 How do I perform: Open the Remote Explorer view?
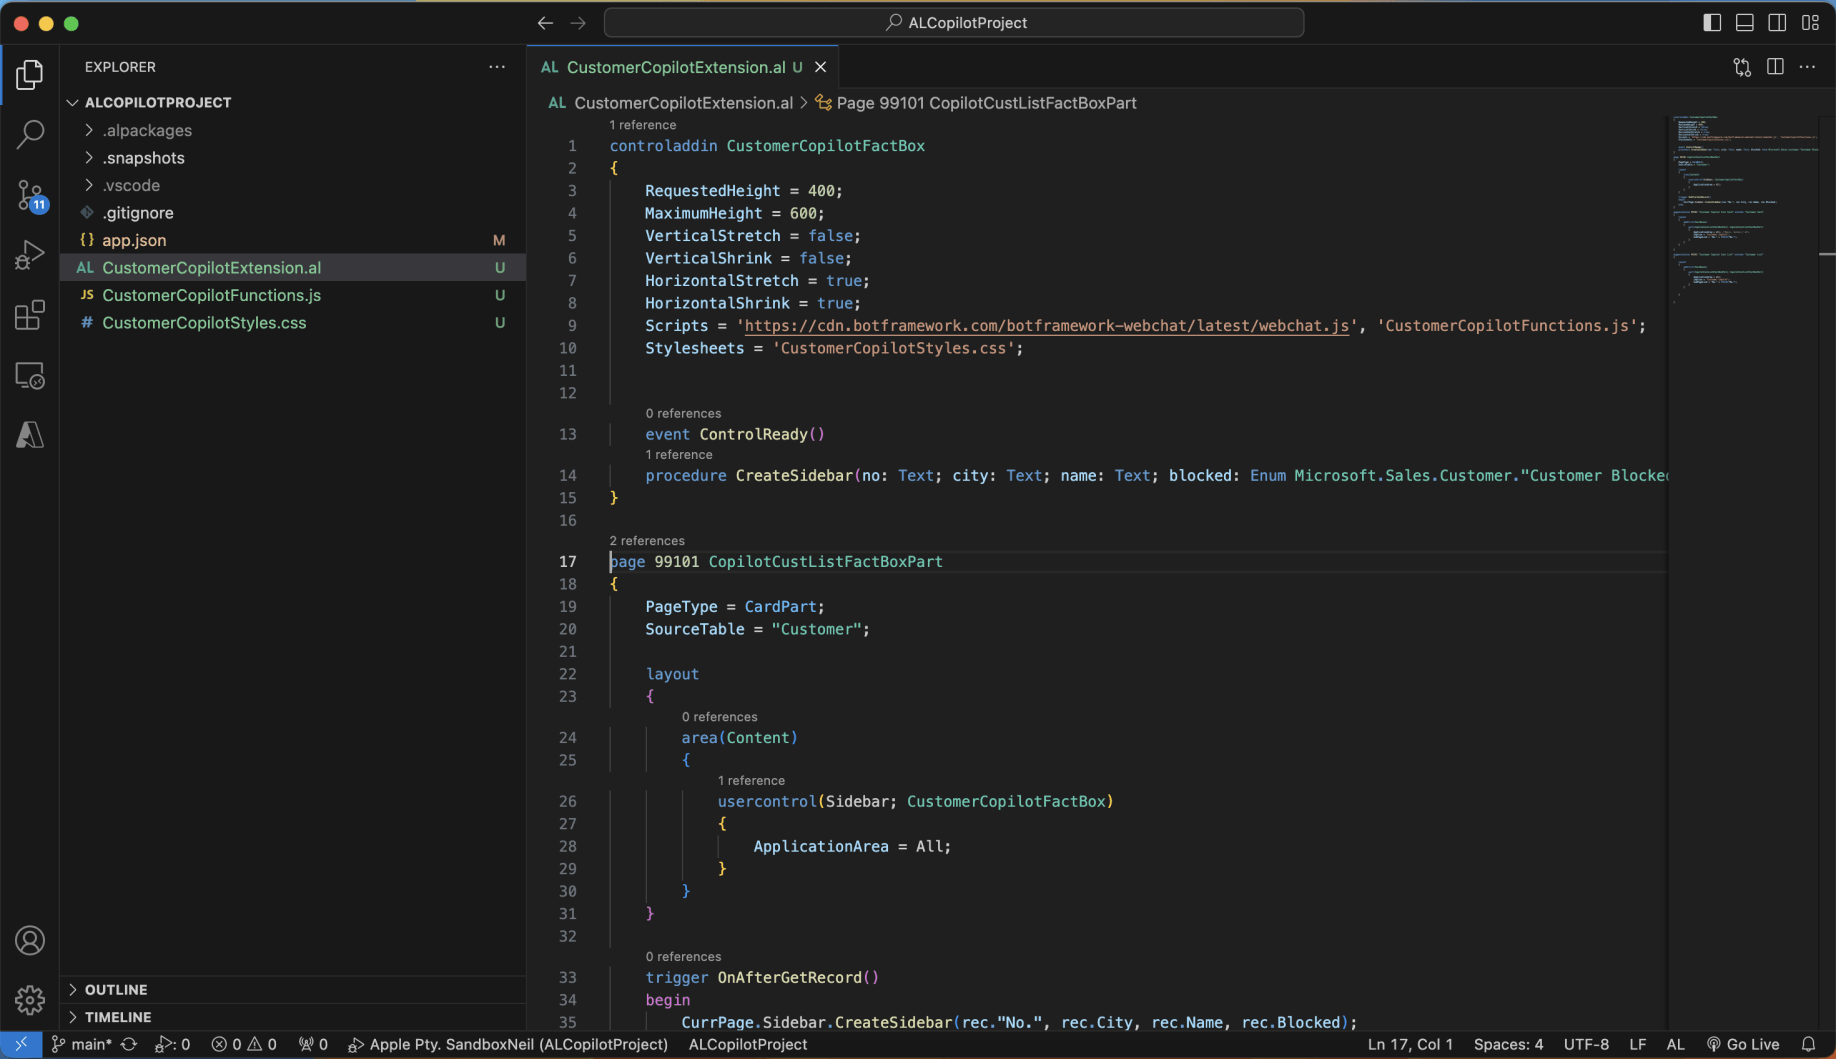[x=30, y=376]
